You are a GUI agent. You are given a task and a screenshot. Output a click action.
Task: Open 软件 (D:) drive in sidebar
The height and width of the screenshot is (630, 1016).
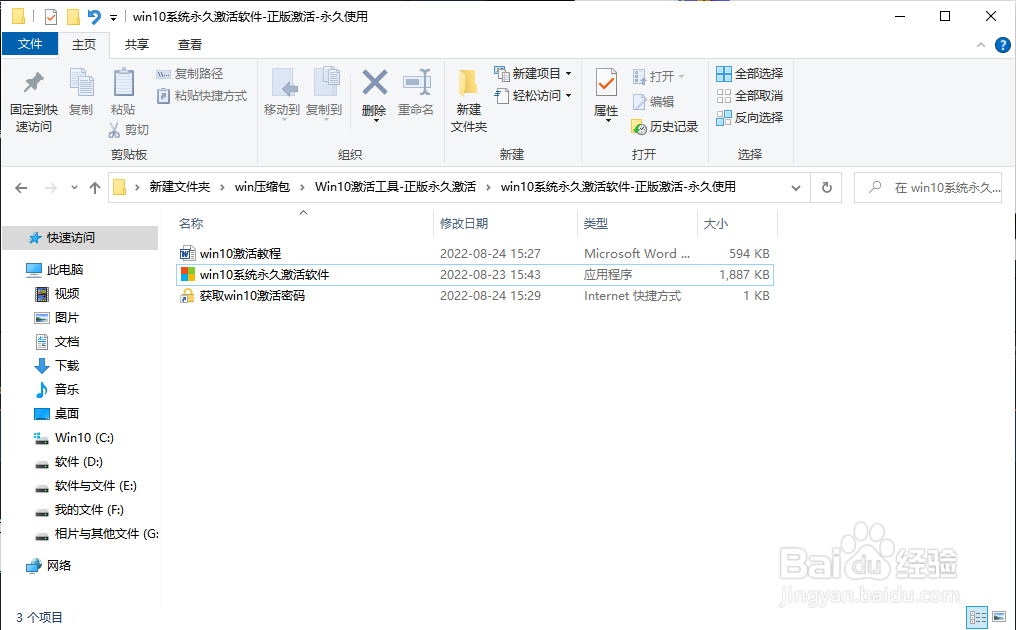(x=78, y=461)
